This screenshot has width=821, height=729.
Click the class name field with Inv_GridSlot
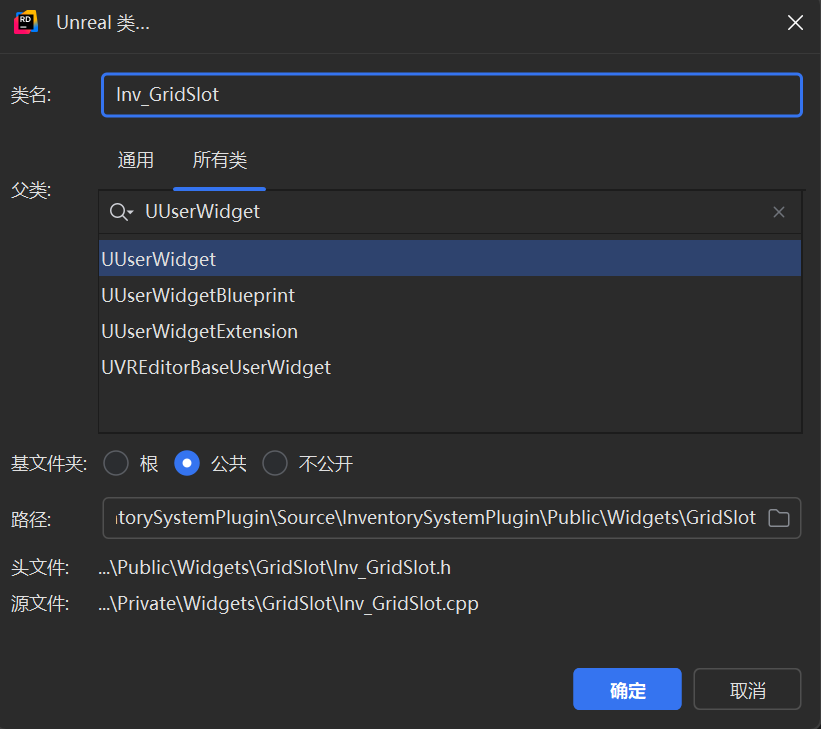451,95
